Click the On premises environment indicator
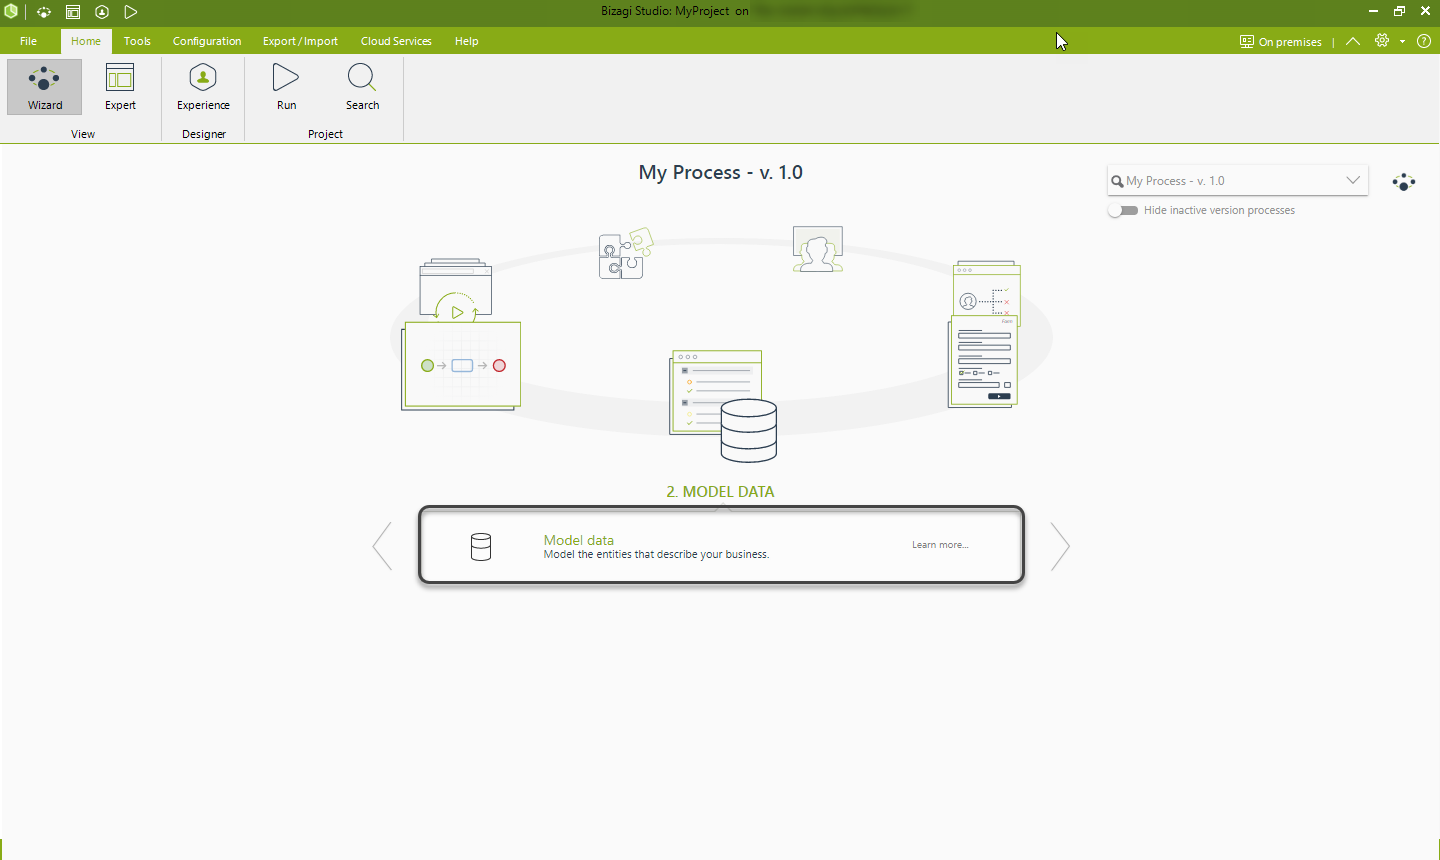Viewport: 1440px width, 860px height. click(x=1281, y=41)
